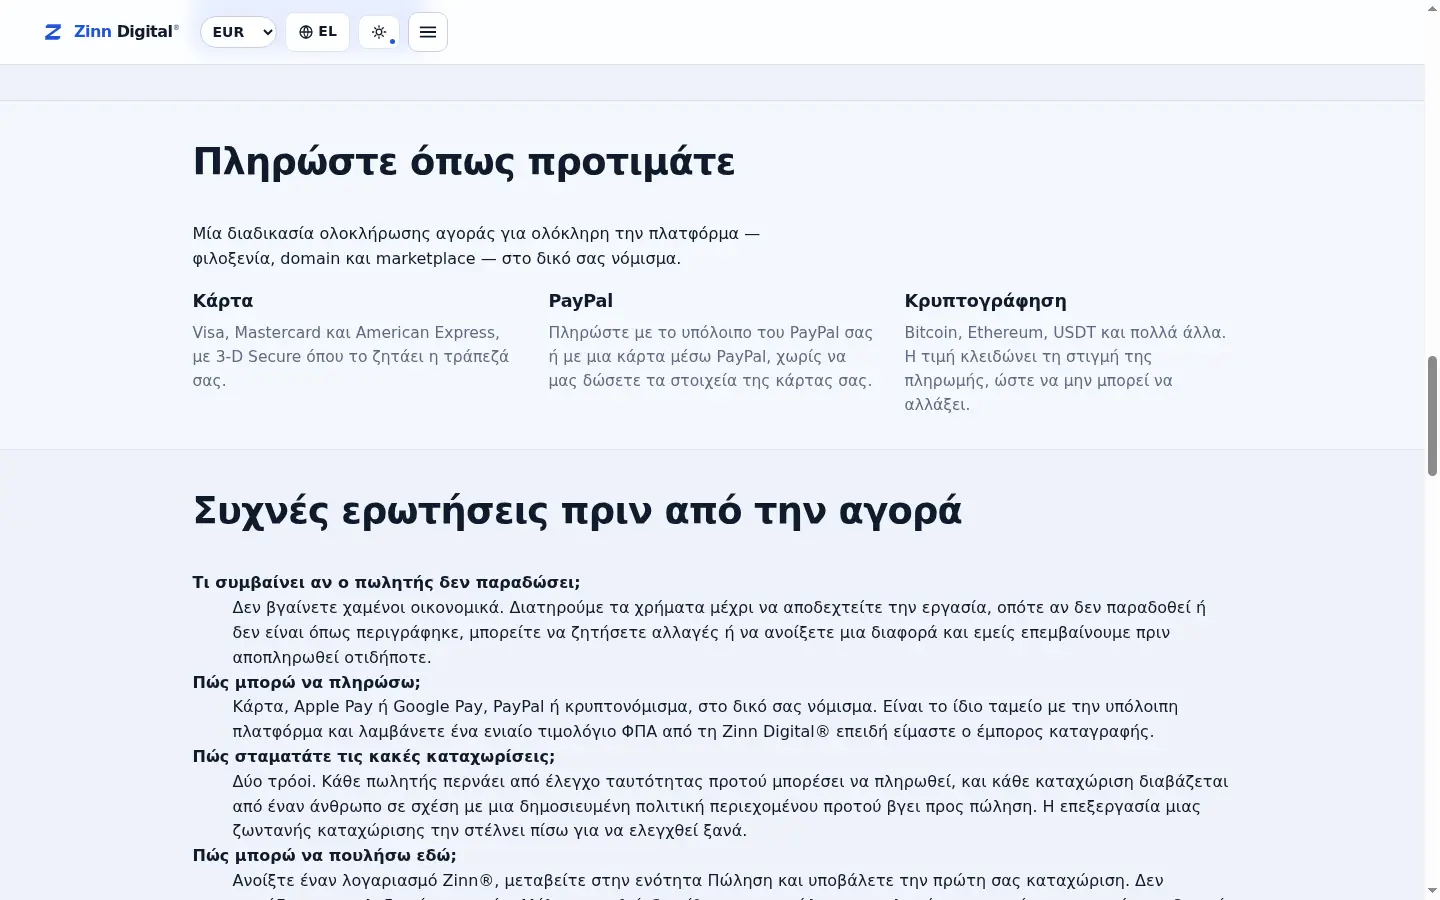This screenshot has width=1440, height=900.
Task: Click the answer starting "Δεν βγαίνετε χαμένοι οικονομικά"
Action: click(720, 632)
